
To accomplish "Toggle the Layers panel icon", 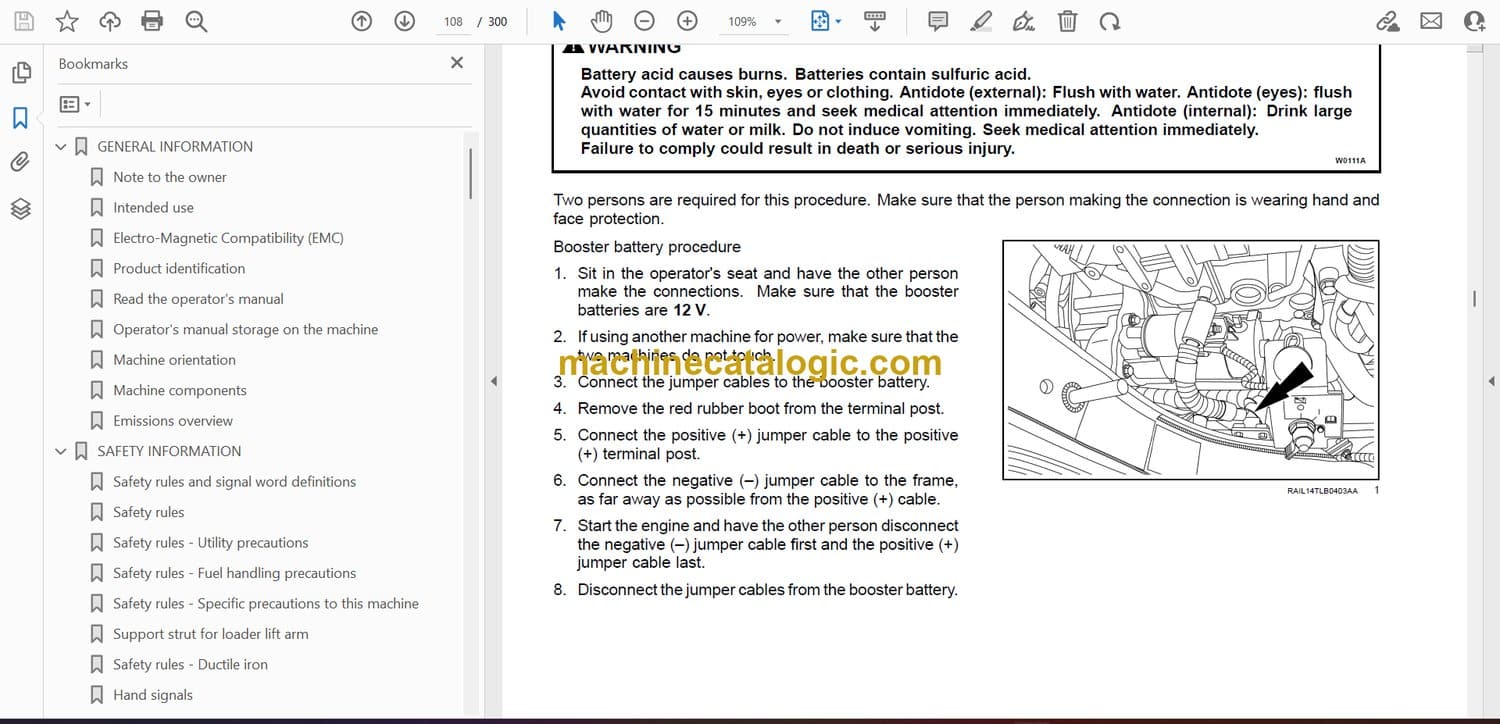I will pos(20,208).
